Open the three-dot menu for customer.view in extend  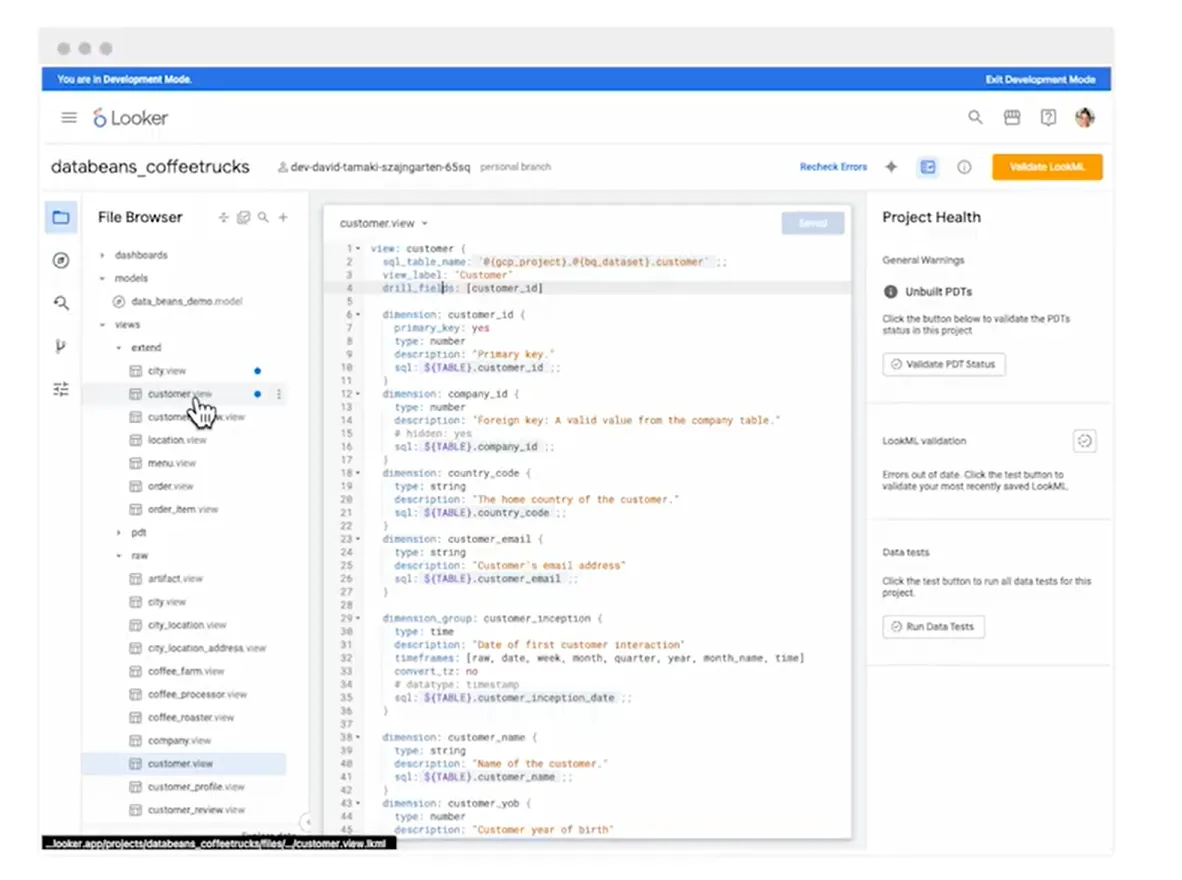pyautogui.click(x=279, y=394)
